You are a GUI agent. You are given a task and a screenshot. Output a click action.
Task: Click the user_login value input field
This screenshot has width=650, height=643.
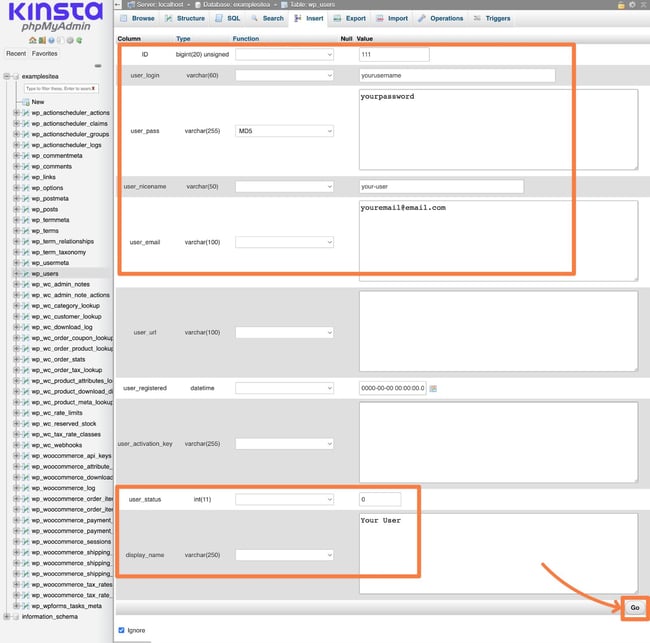[x=456, y=75]
